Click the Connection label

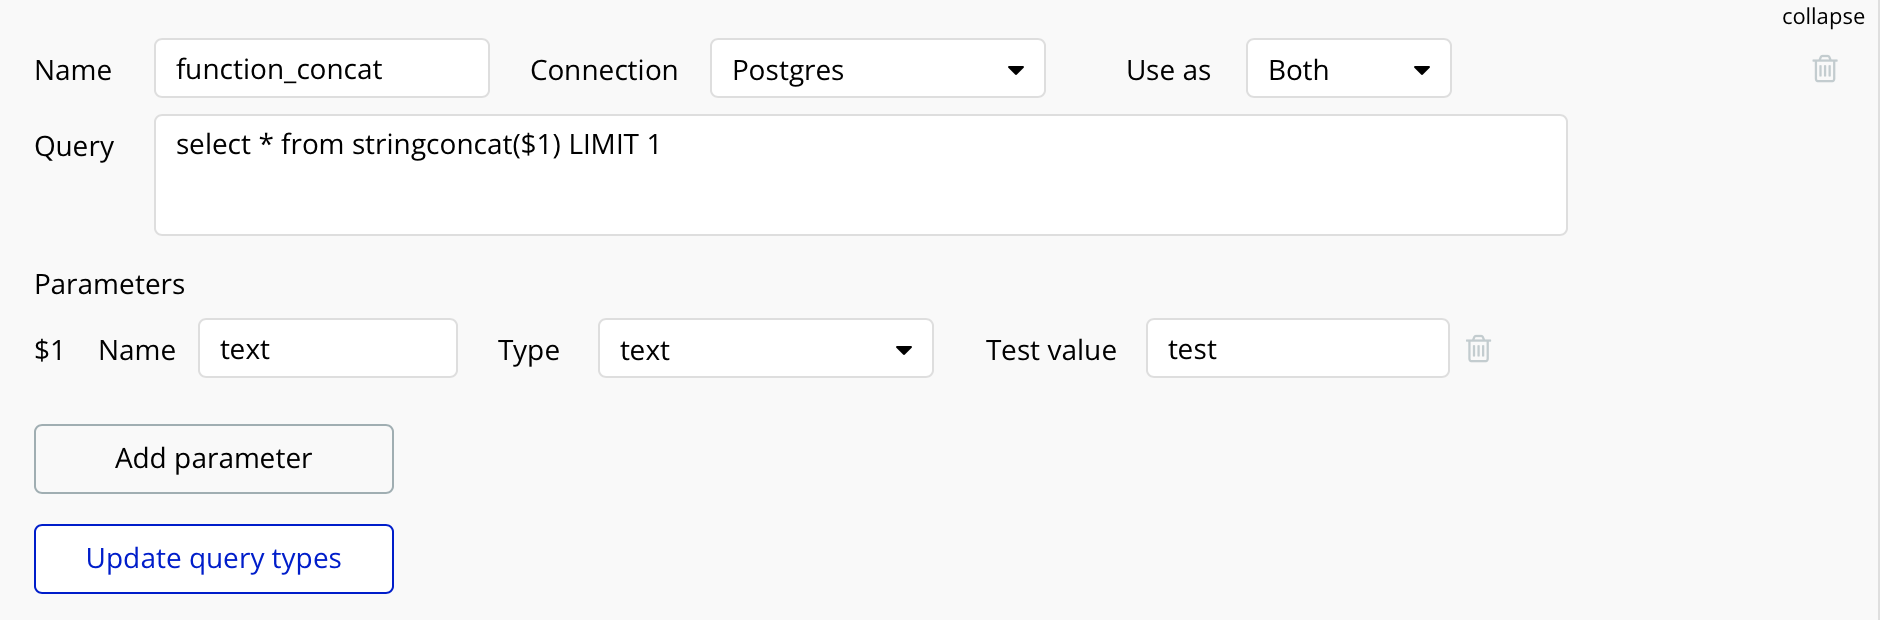[x=604, y=69]
